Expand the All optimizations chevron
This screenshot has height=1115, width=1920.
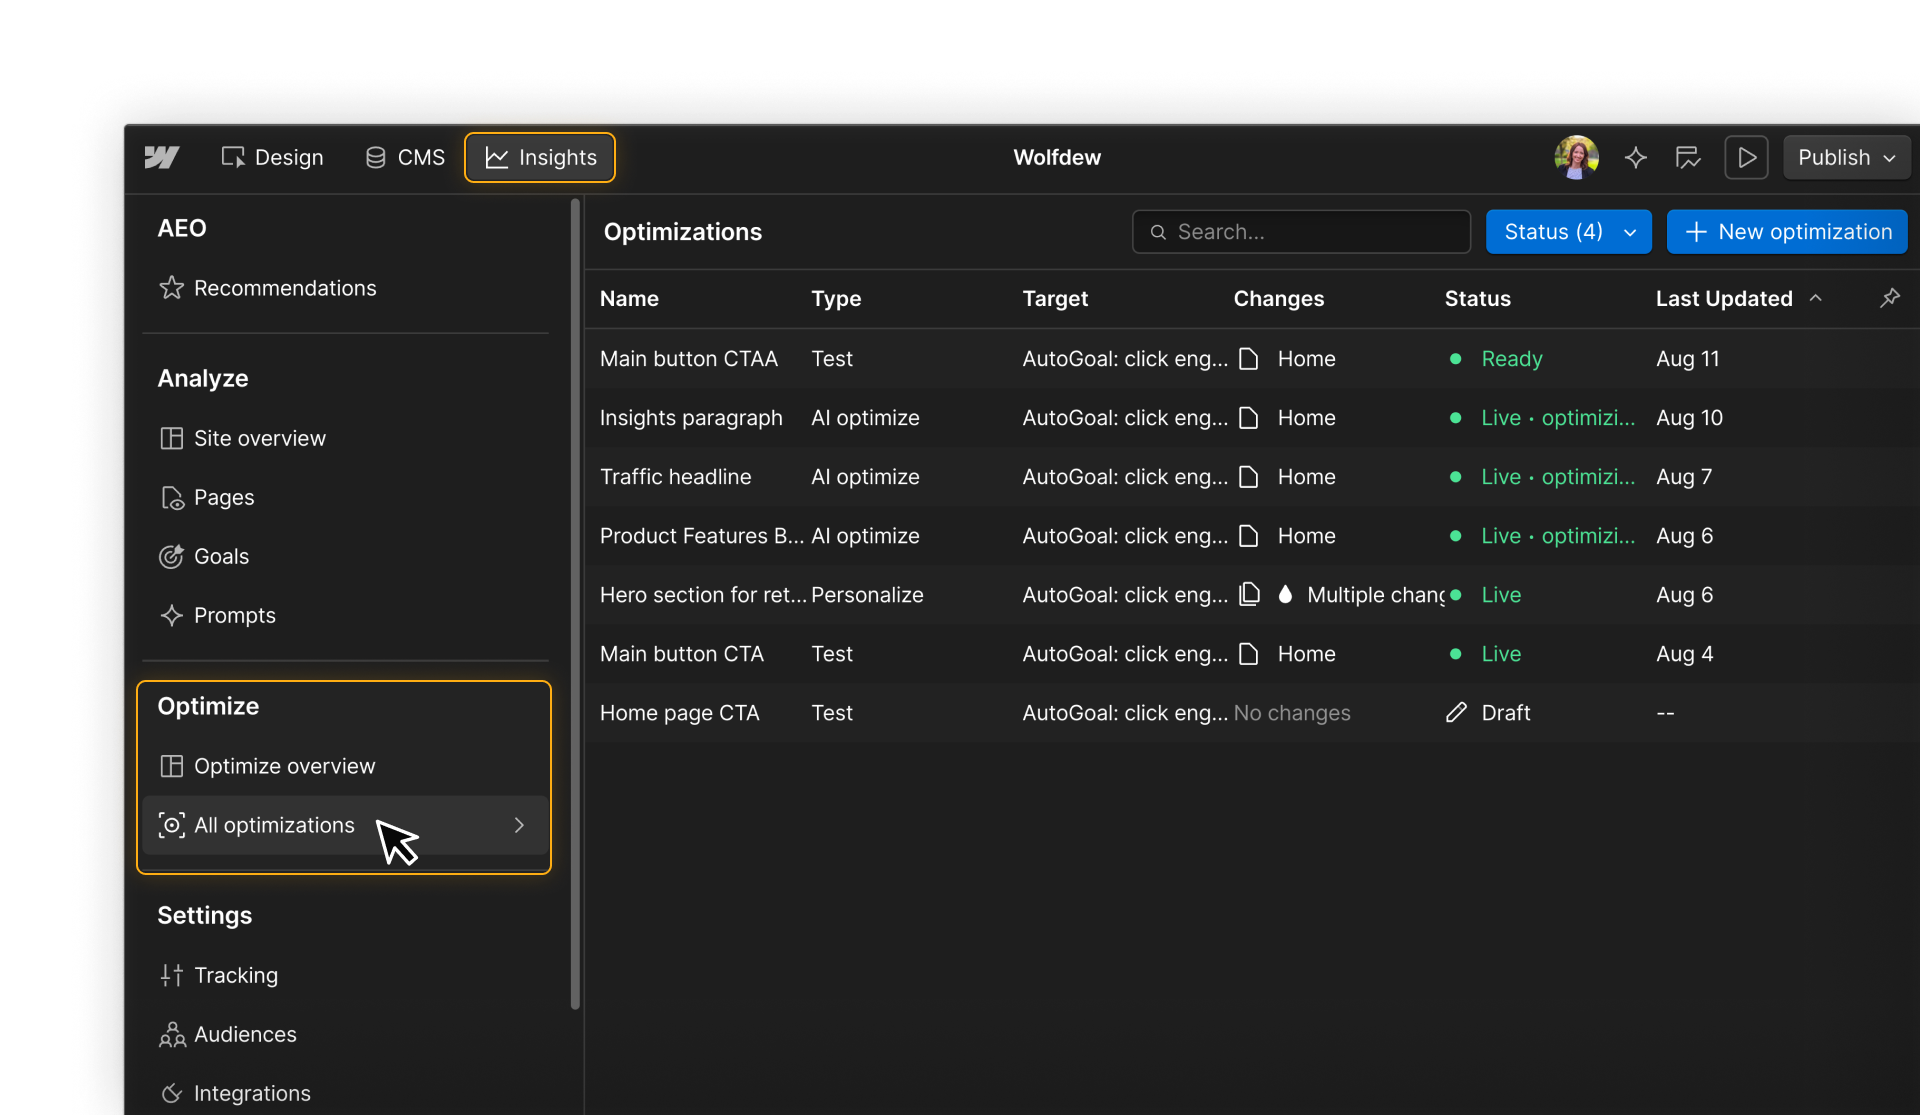pyautogui.click(x=519, y=825)
